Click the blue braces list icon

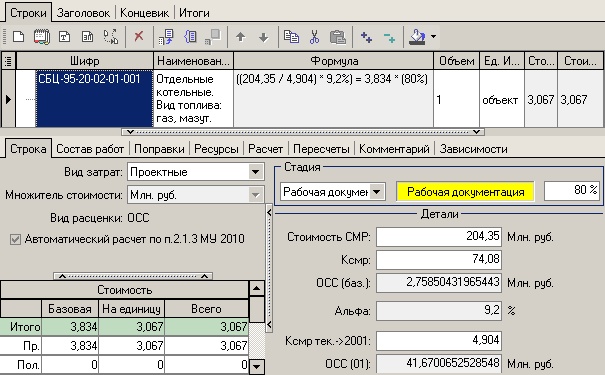[x=190, y=37]
